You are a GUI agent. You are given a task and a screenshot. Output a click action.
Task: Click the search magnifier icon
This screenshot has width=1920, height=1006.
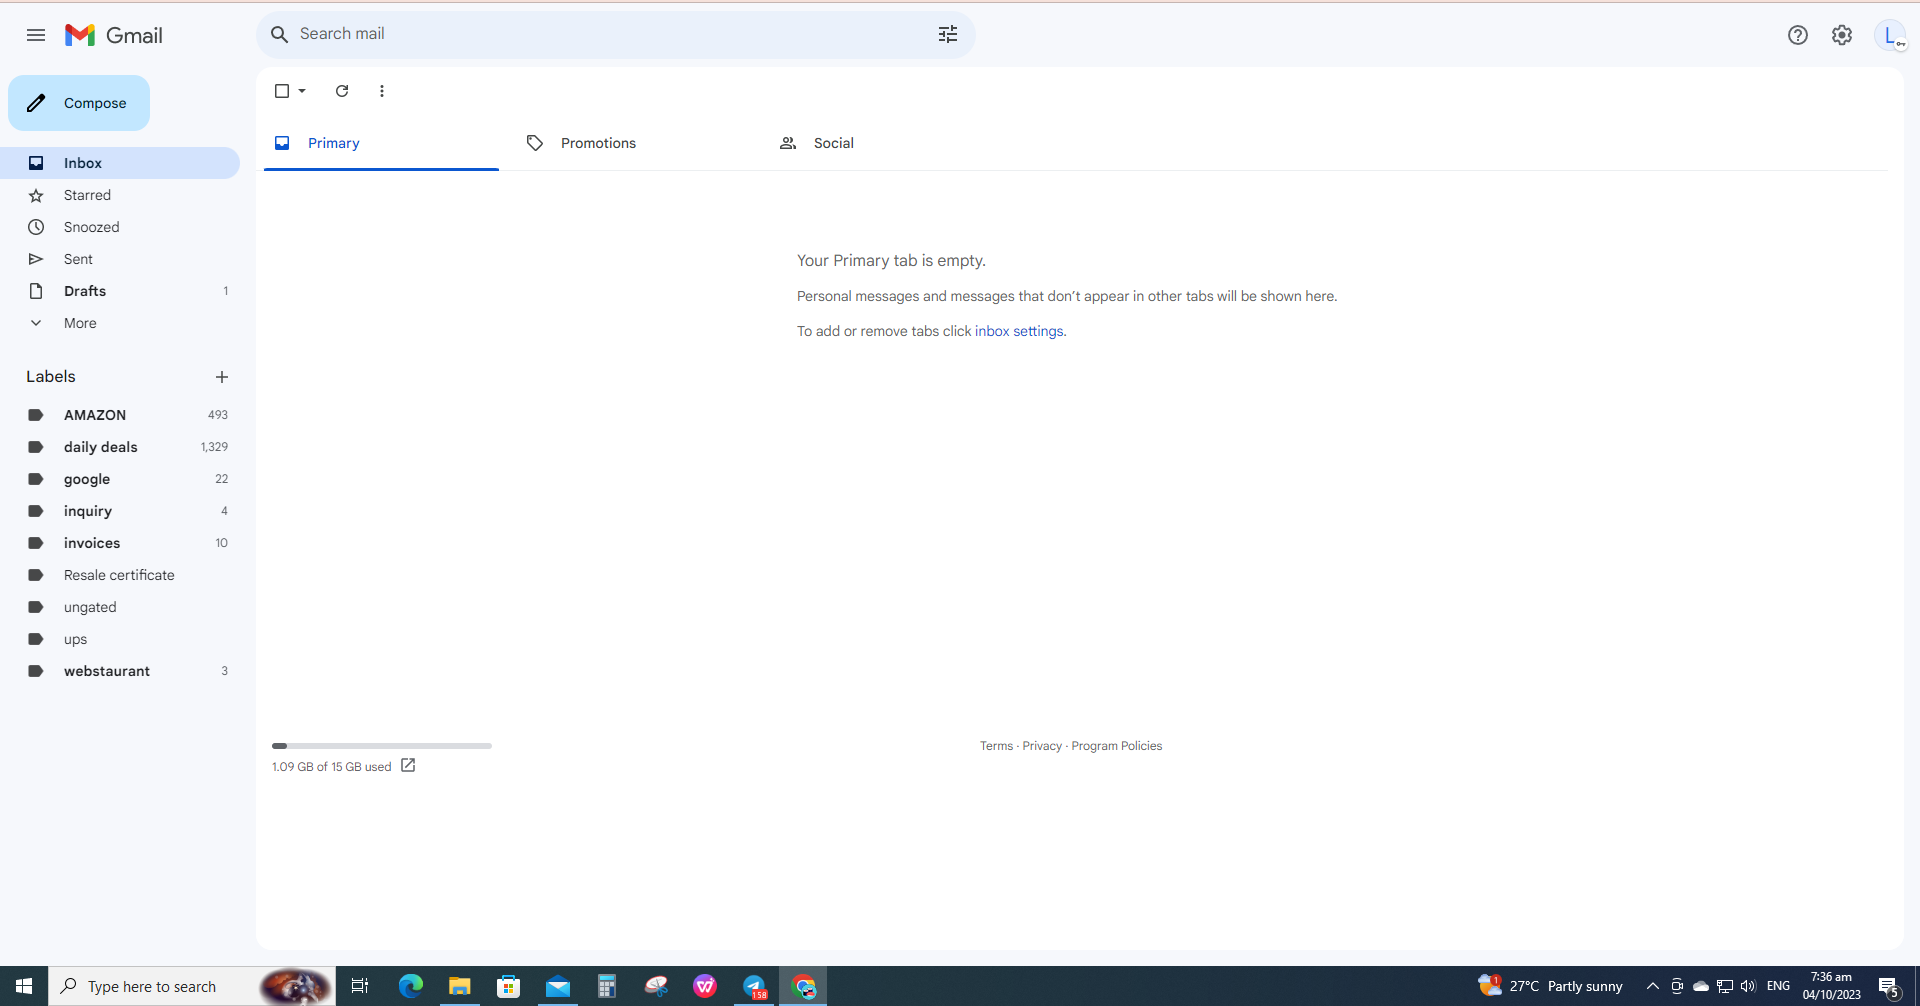[280, 34]
